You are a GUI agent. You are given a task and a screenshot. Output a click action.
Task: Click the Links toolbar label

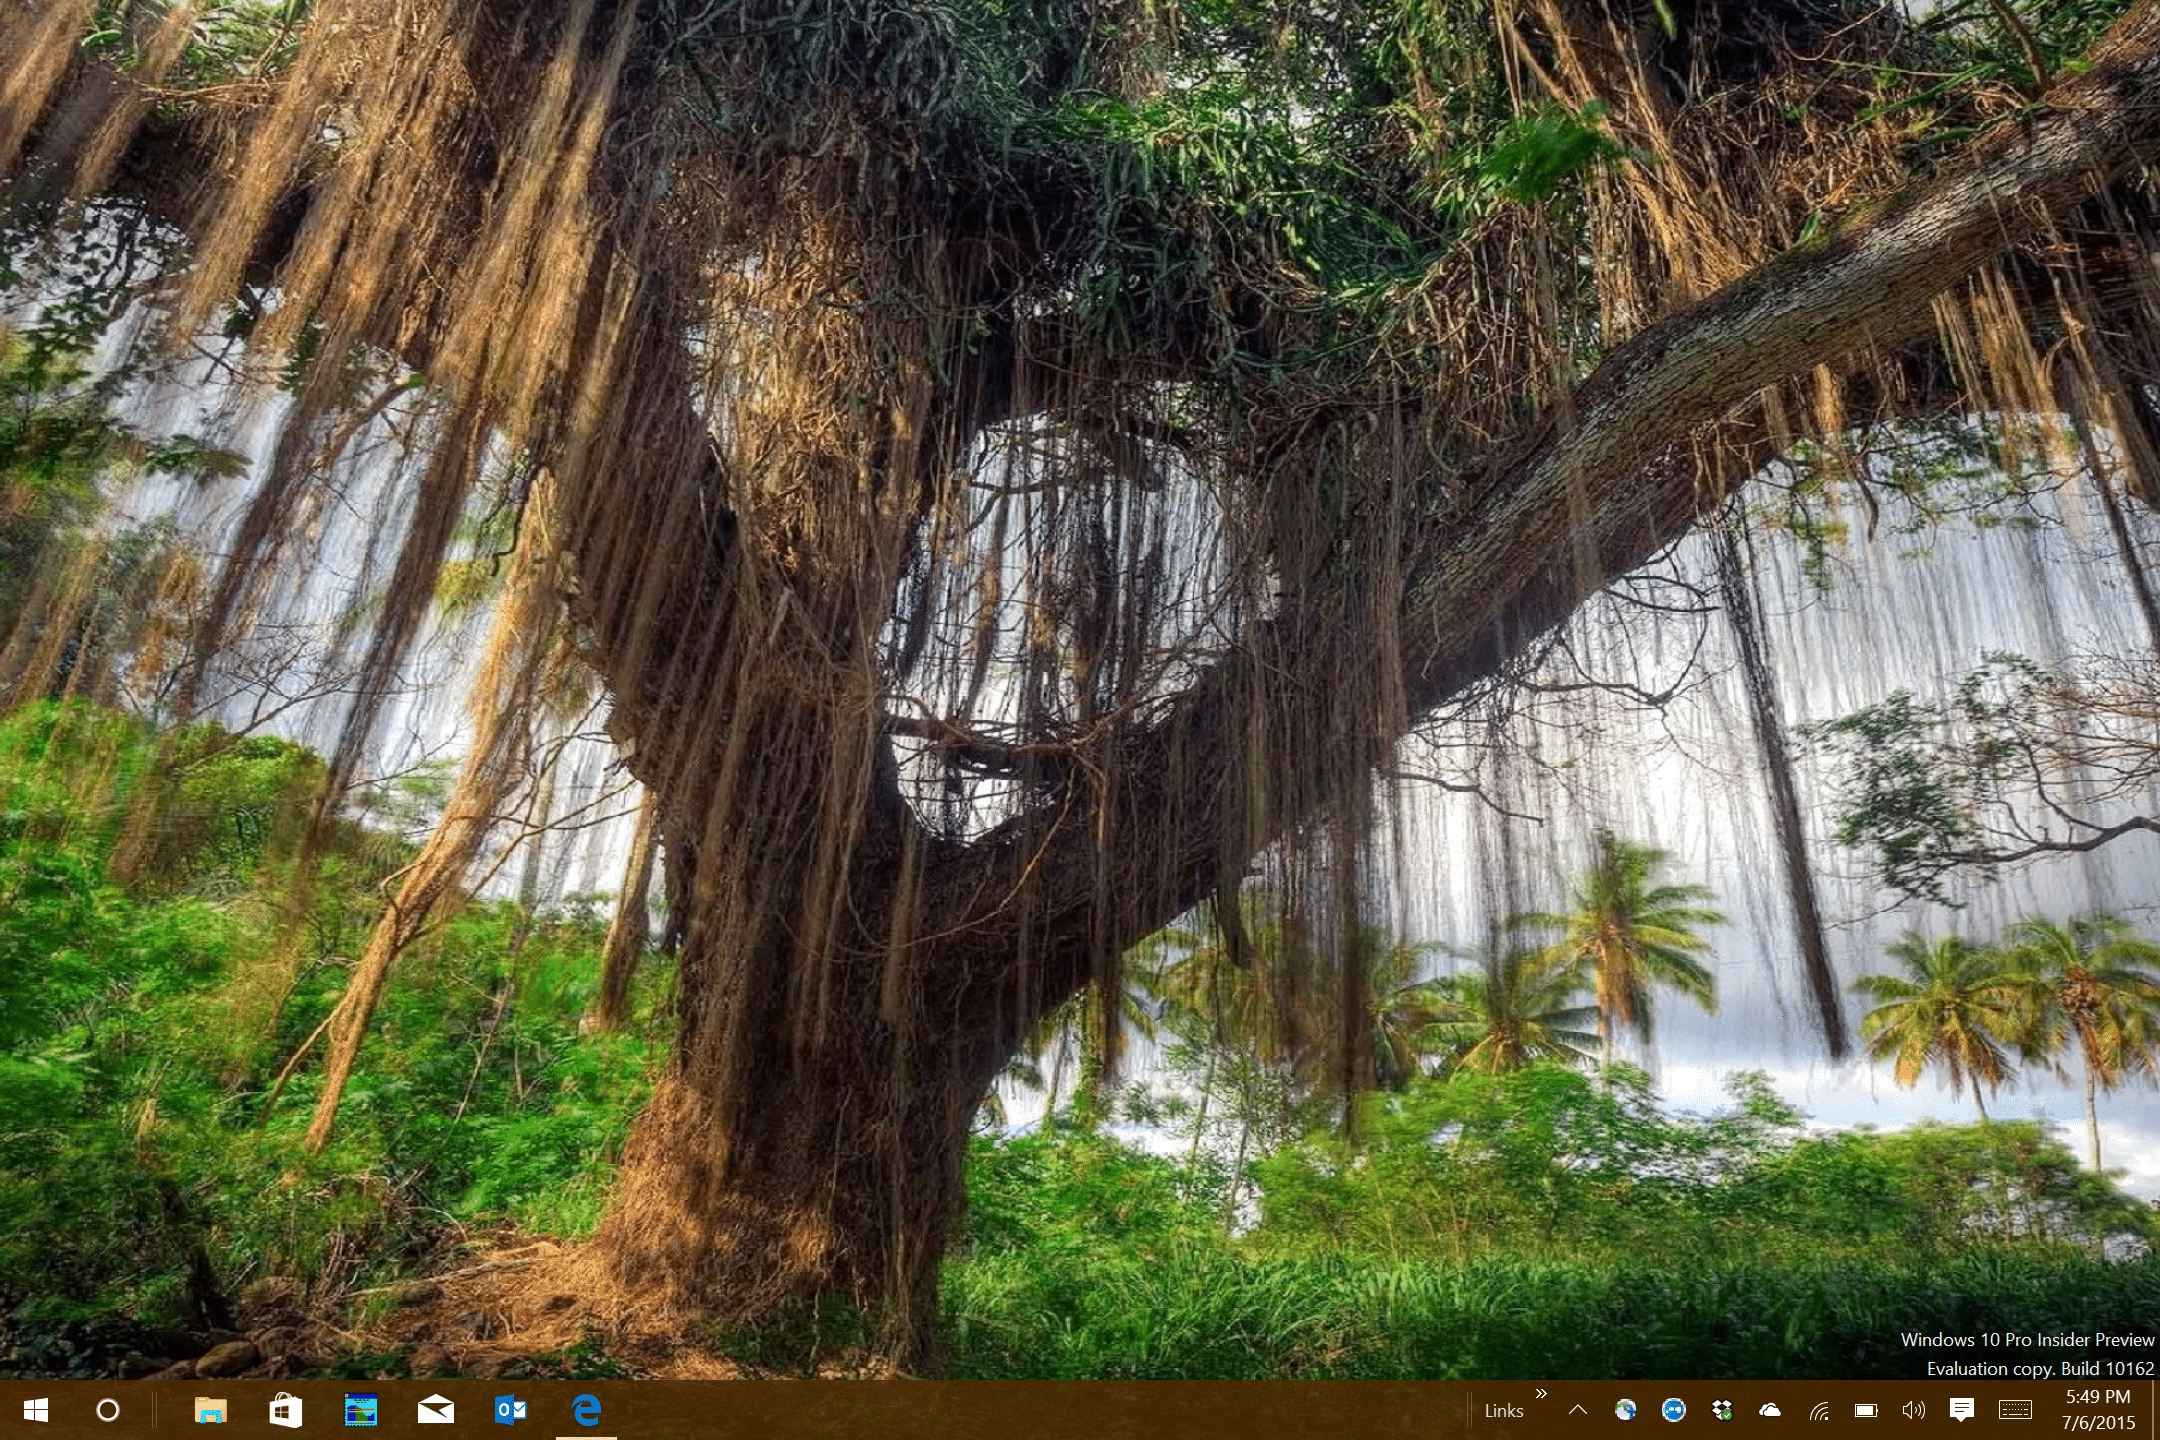[x=1504, y=1411]
